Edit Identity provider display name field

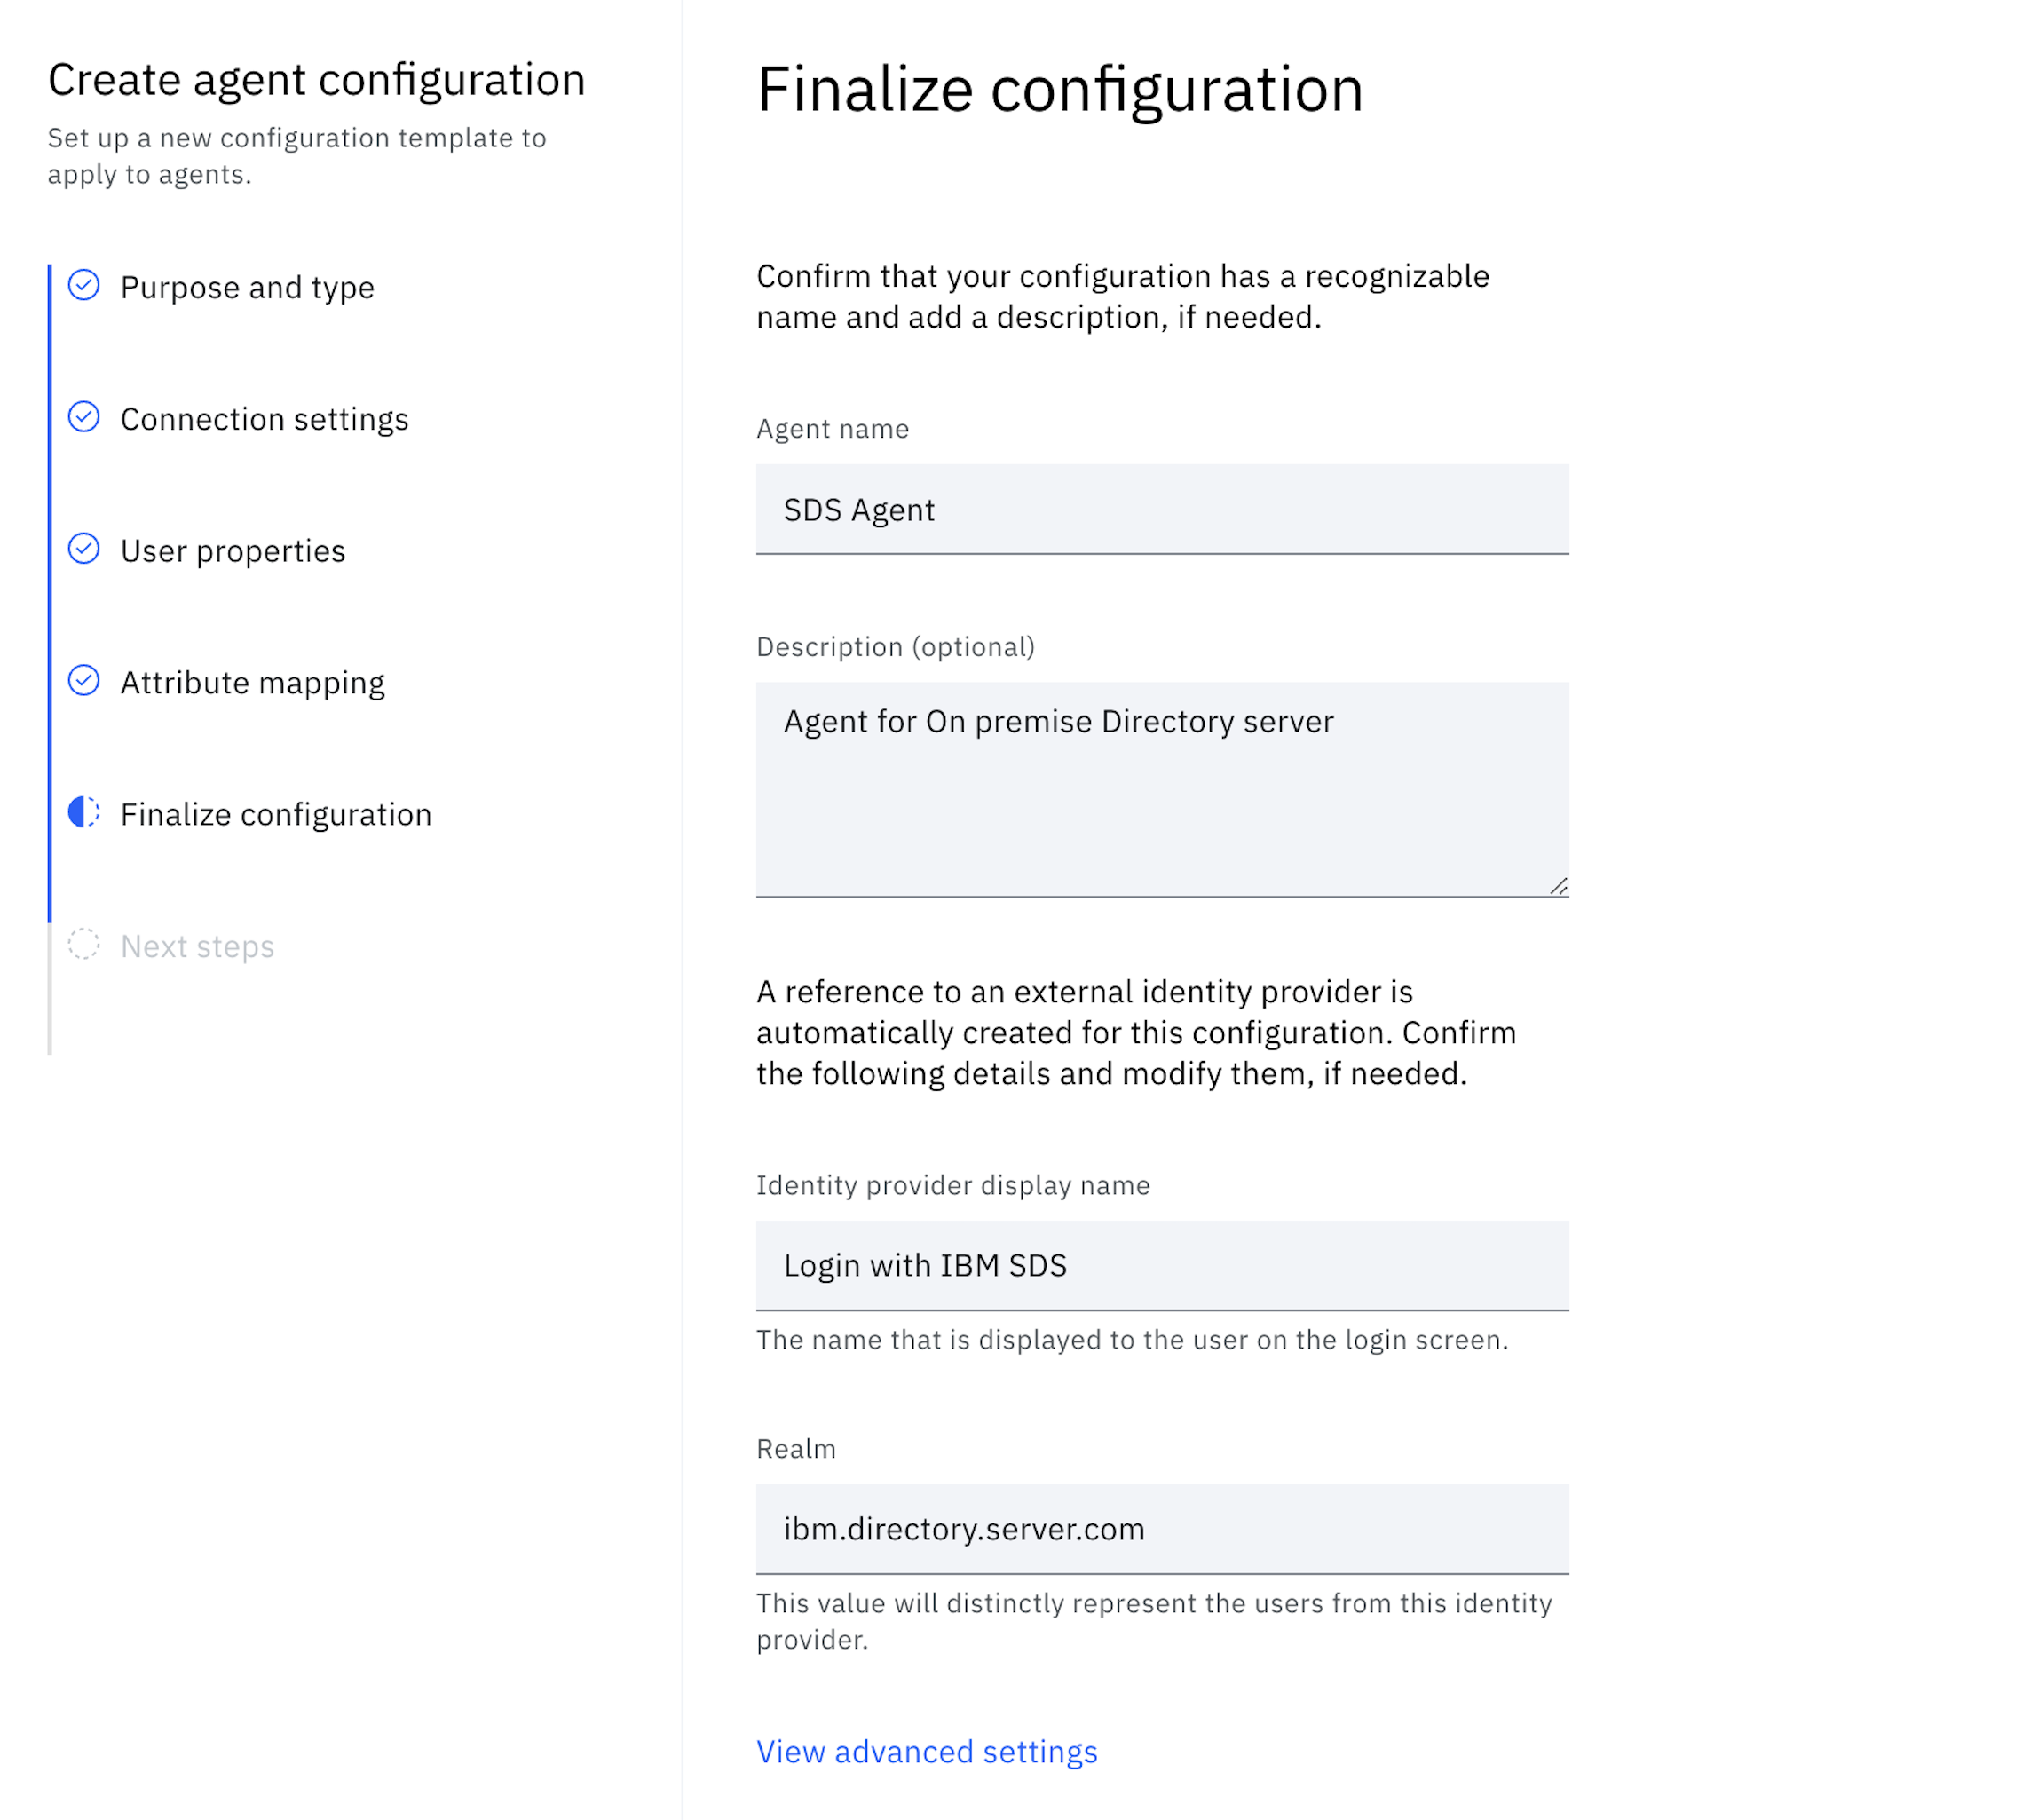pyautogui.click(x=1162, y=1266)
